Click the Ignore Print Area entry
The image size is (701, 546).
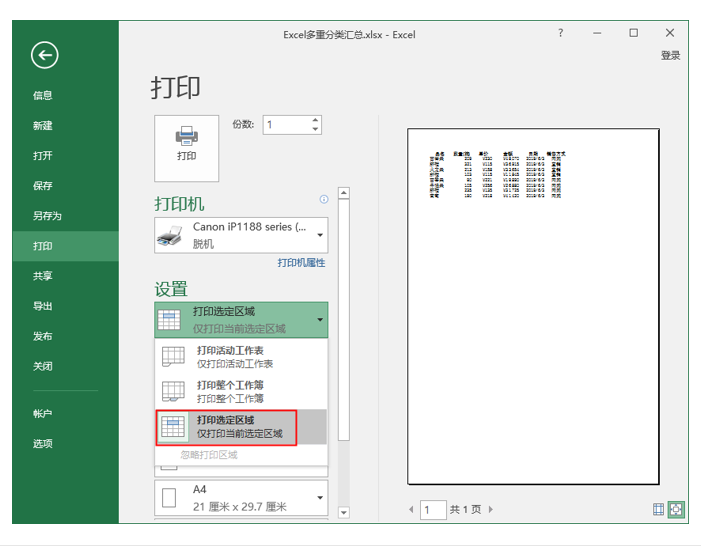tap(209, 455)
